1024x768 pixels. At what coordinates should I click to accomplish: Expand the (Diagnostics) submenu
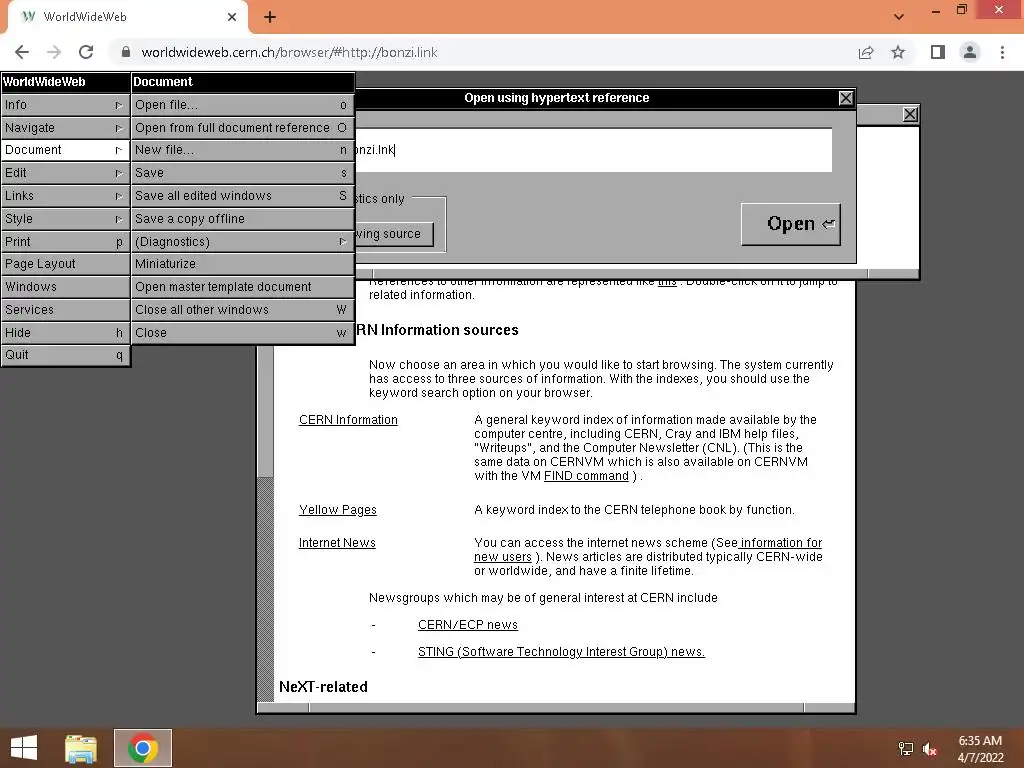point(243,241)
